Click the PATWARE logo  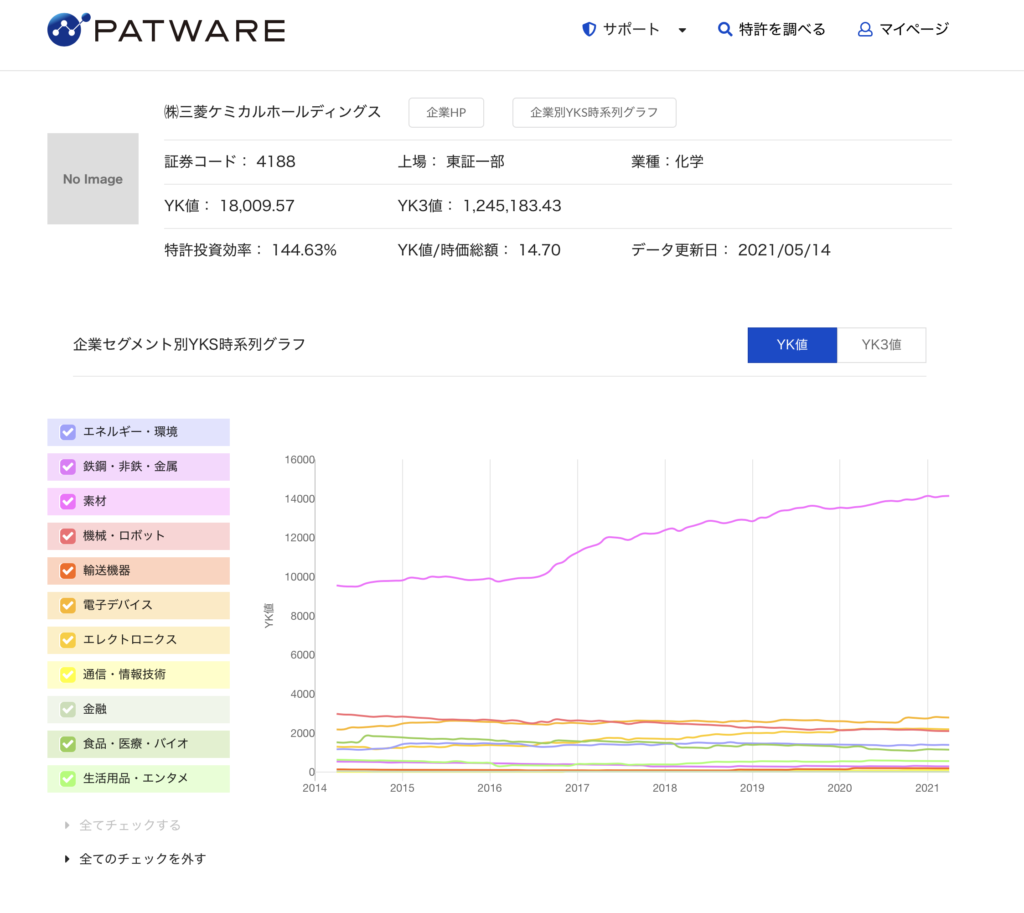pyautogui.click(x=167, y=30)
